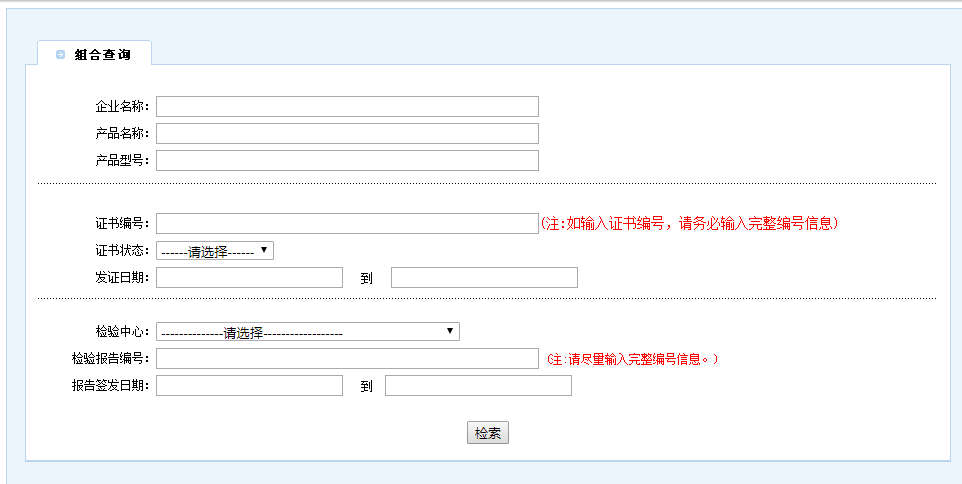Select the 产品型号 input field
The height and width of the screenshot is (484, 962).
[347, 161]
